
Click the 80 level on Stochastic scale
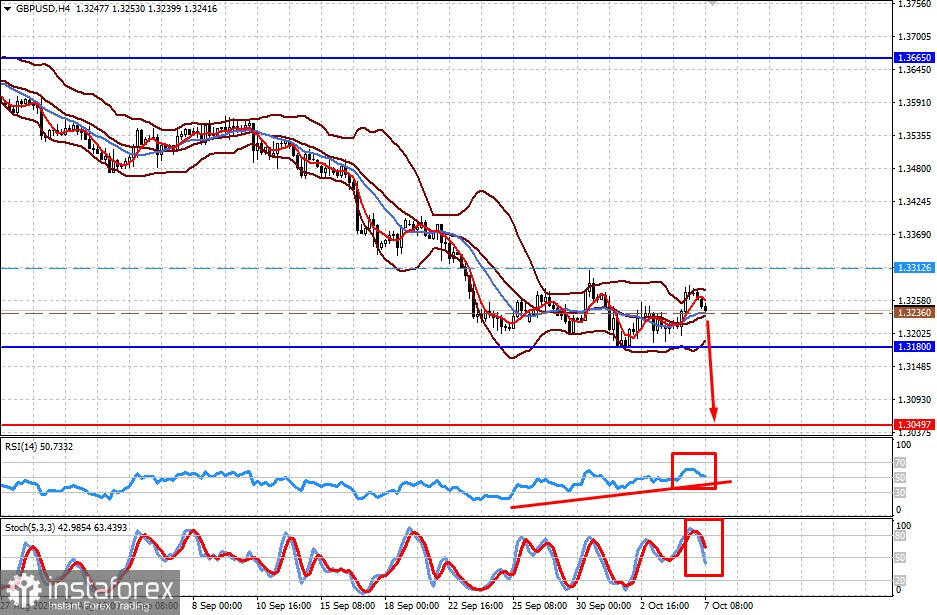pos(900,536)
